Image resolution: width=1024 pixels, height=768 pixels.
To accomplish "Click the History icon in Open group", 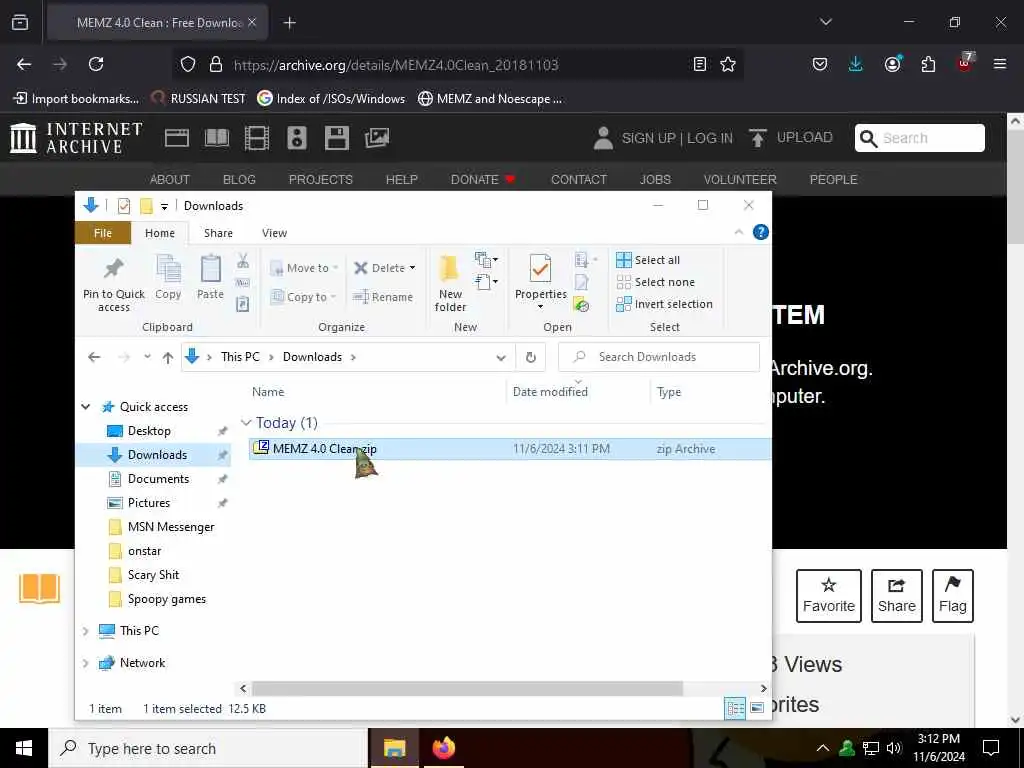I will (x=581, y=305).
